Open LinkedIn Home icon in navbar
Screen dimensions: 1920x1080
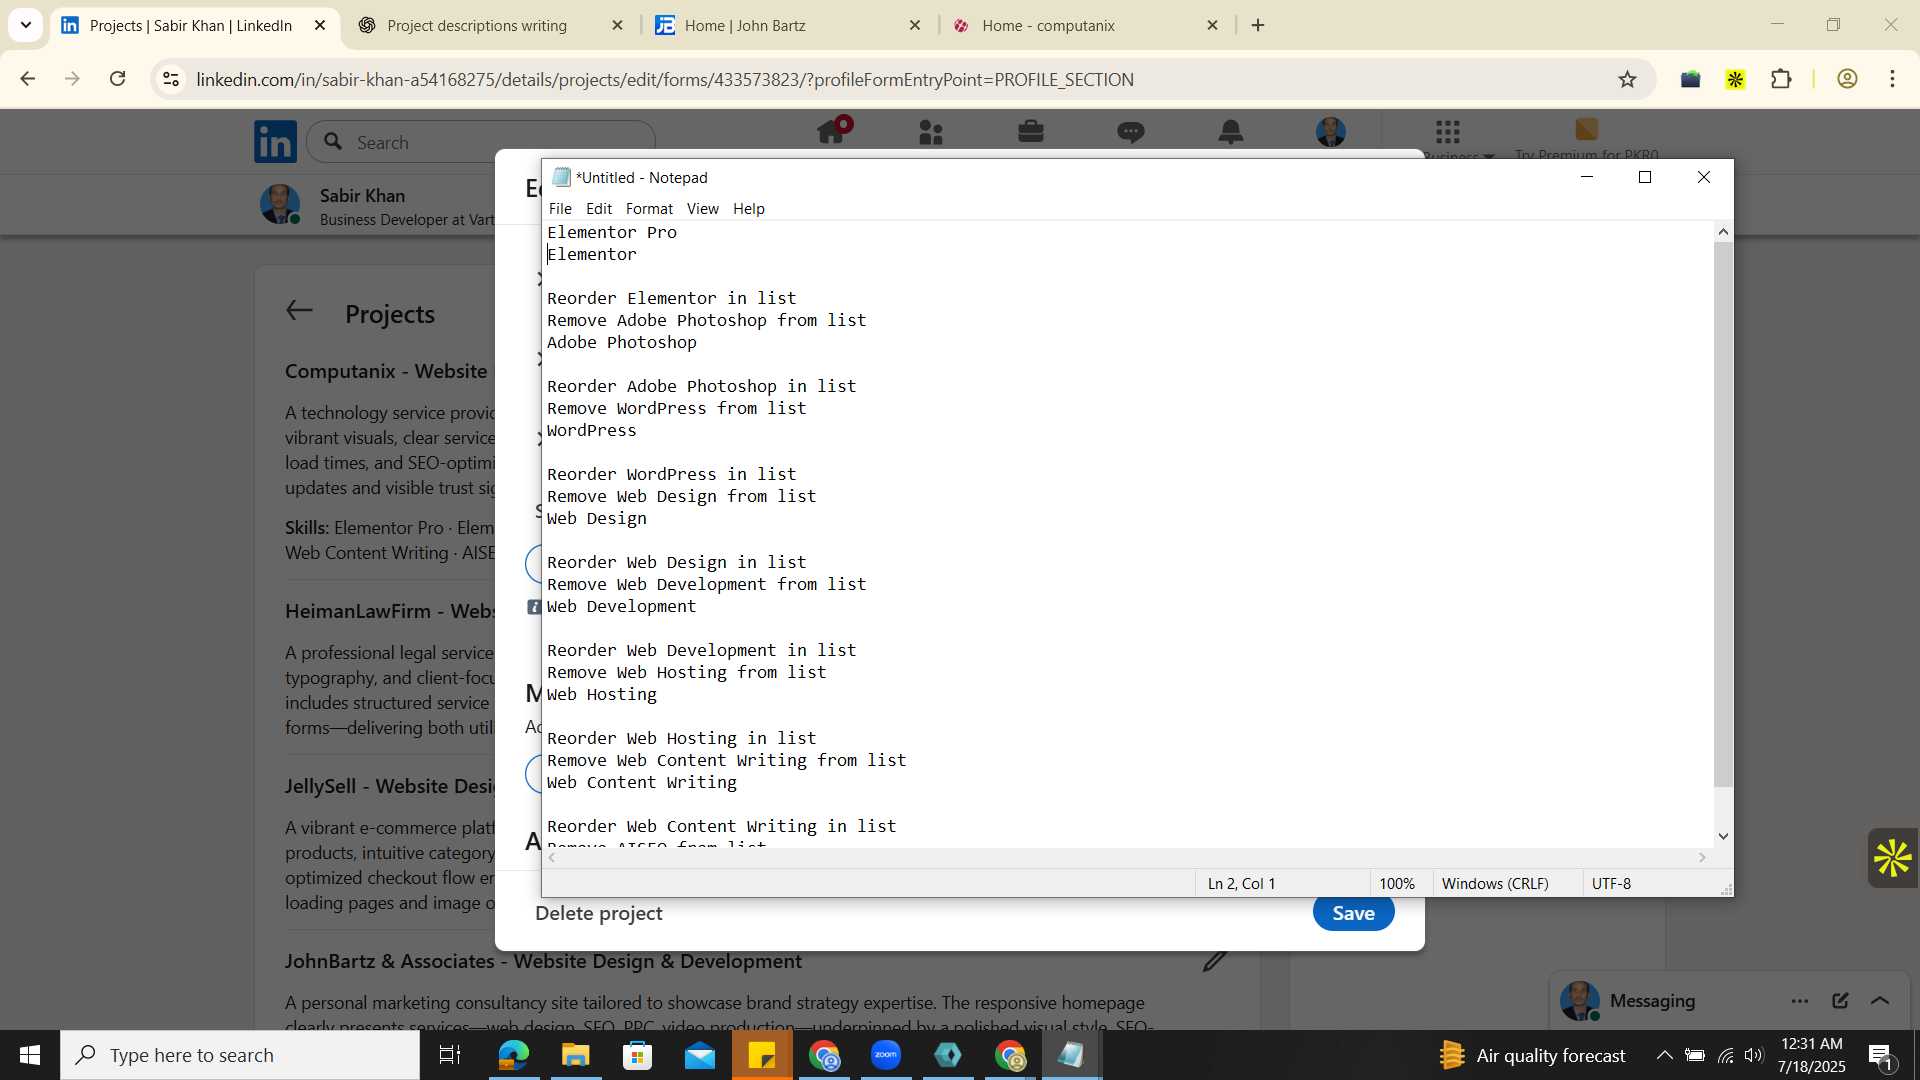(x=832, y=132)
